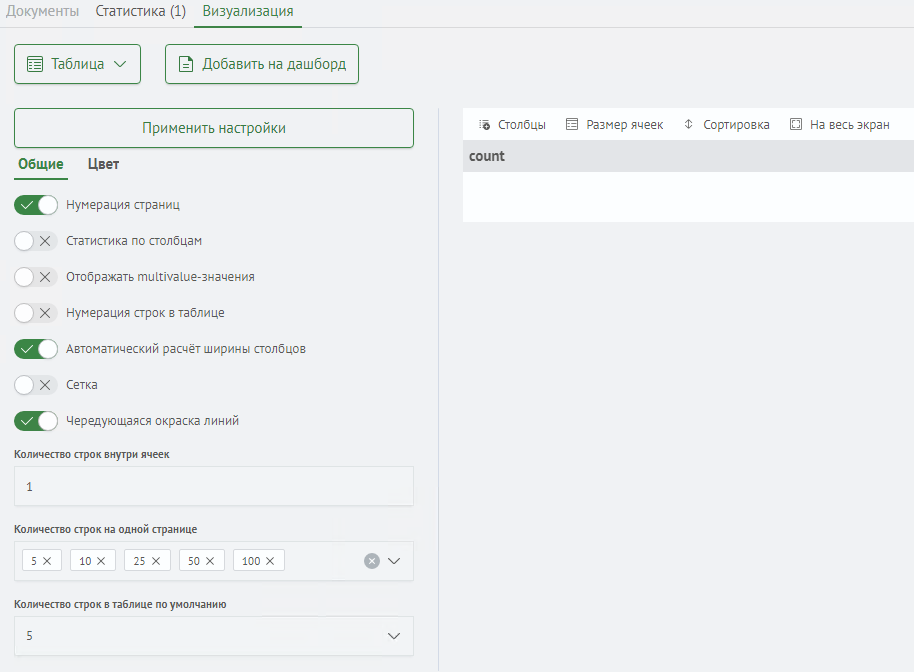Apply settings with Применить настройки
Screen dimensions: 914x672
pyautogui.click(x=214, y=128)
